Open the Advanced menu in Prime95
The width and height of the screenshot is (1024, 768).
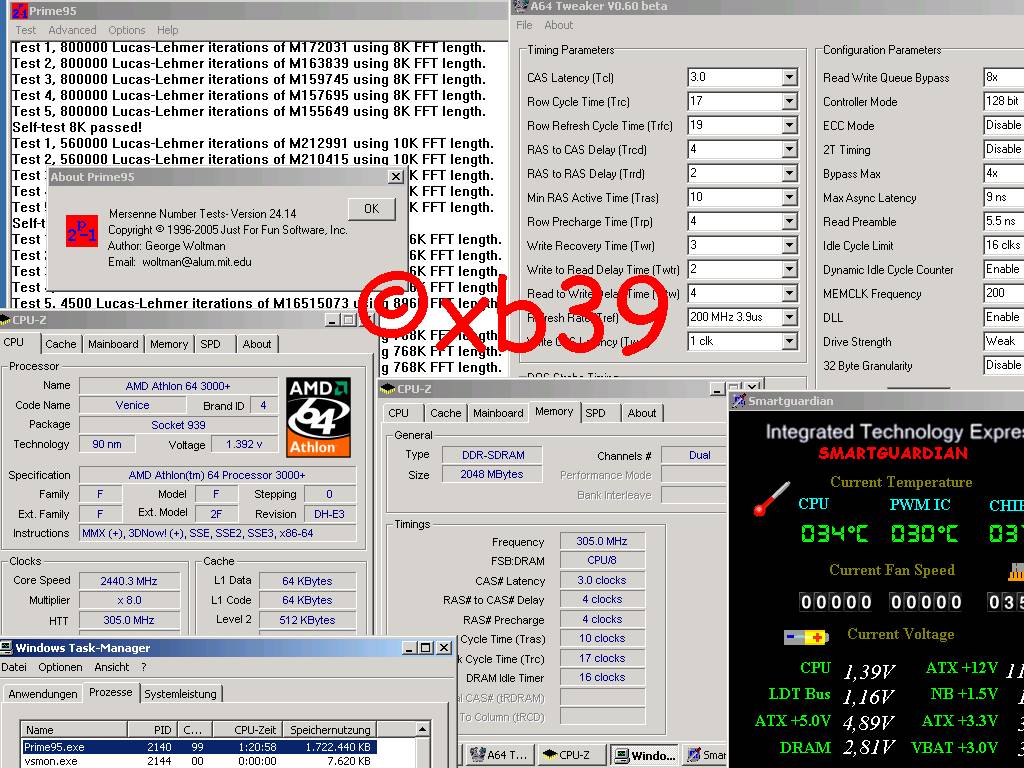[x=72, y=30]
